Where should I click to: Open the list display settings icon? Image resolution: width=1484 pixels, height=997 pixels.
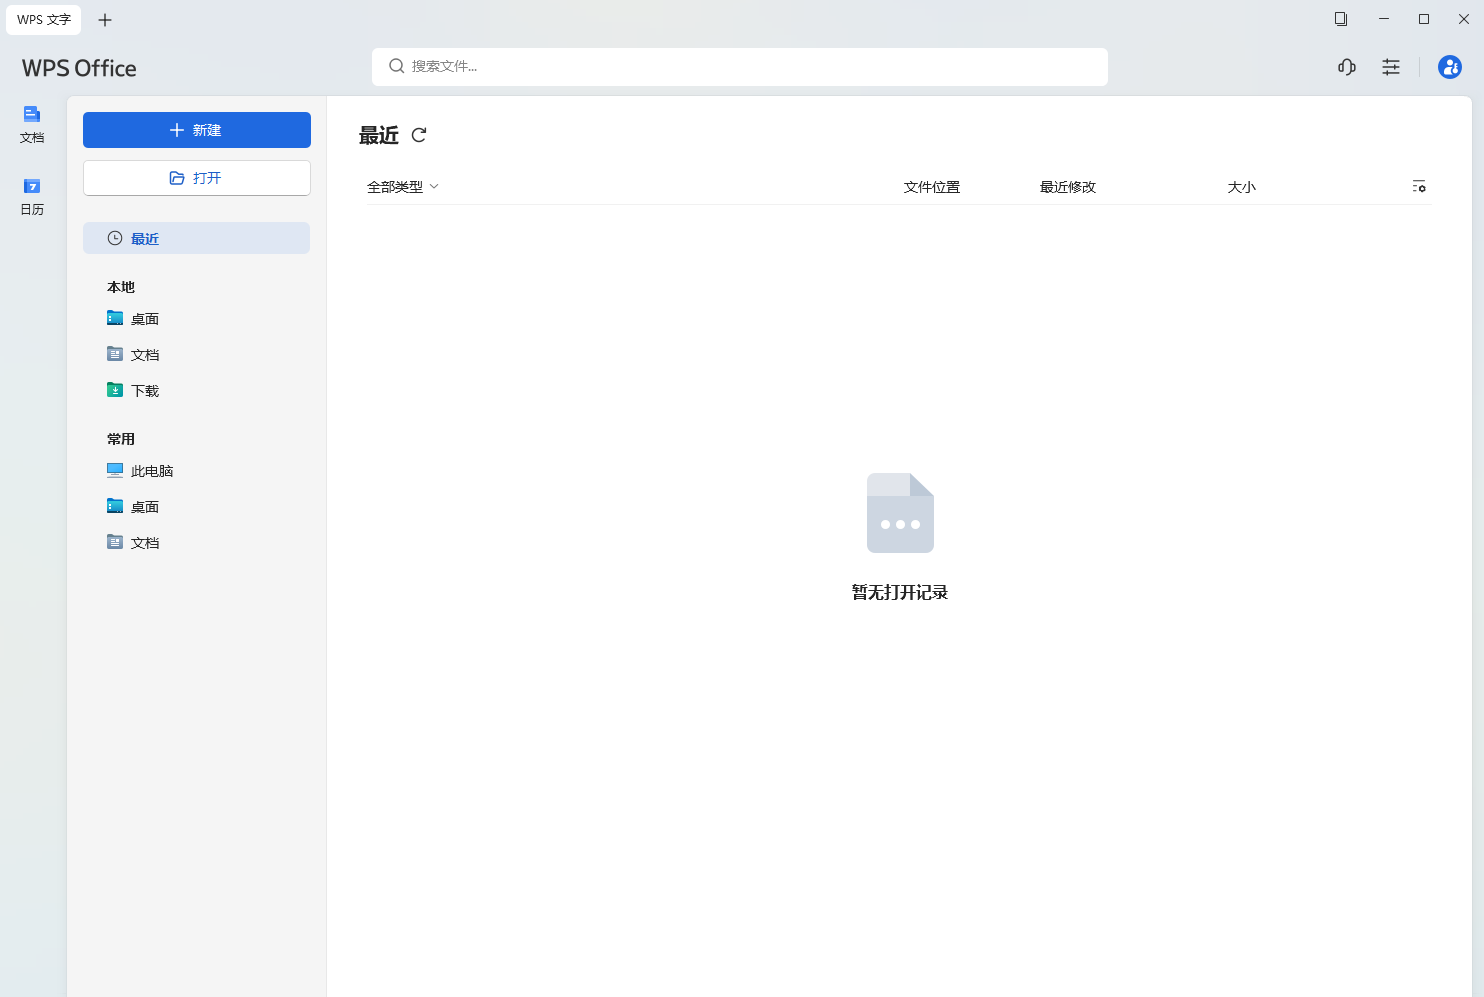pyautogui.click(x=1419, y=186)
